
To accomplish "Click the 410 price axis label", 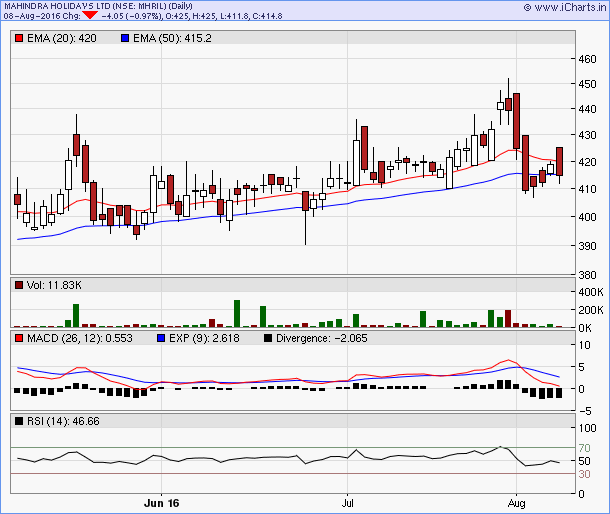I will pyautogui.click(x=587, y=189).
